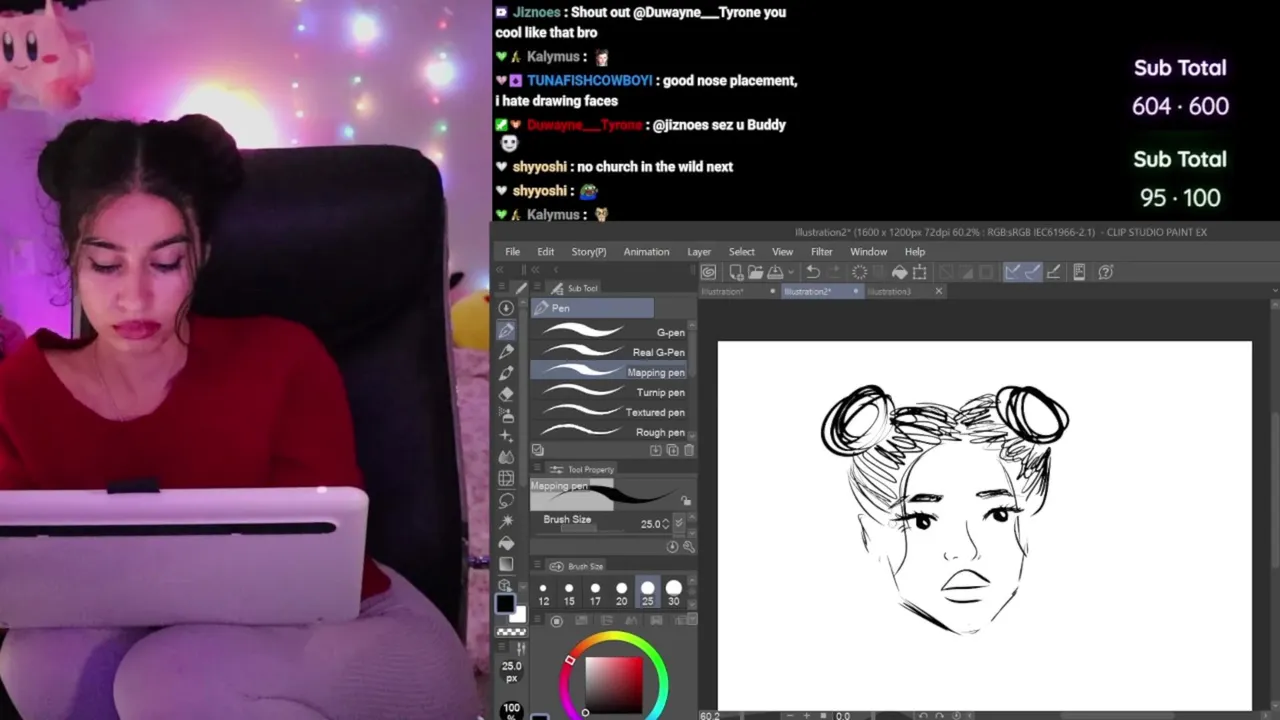Image resolution: width=1280 pixels, height=720 pixels.
Task: Click the Save icon in the command bar
Action: (x=774, y=272)
